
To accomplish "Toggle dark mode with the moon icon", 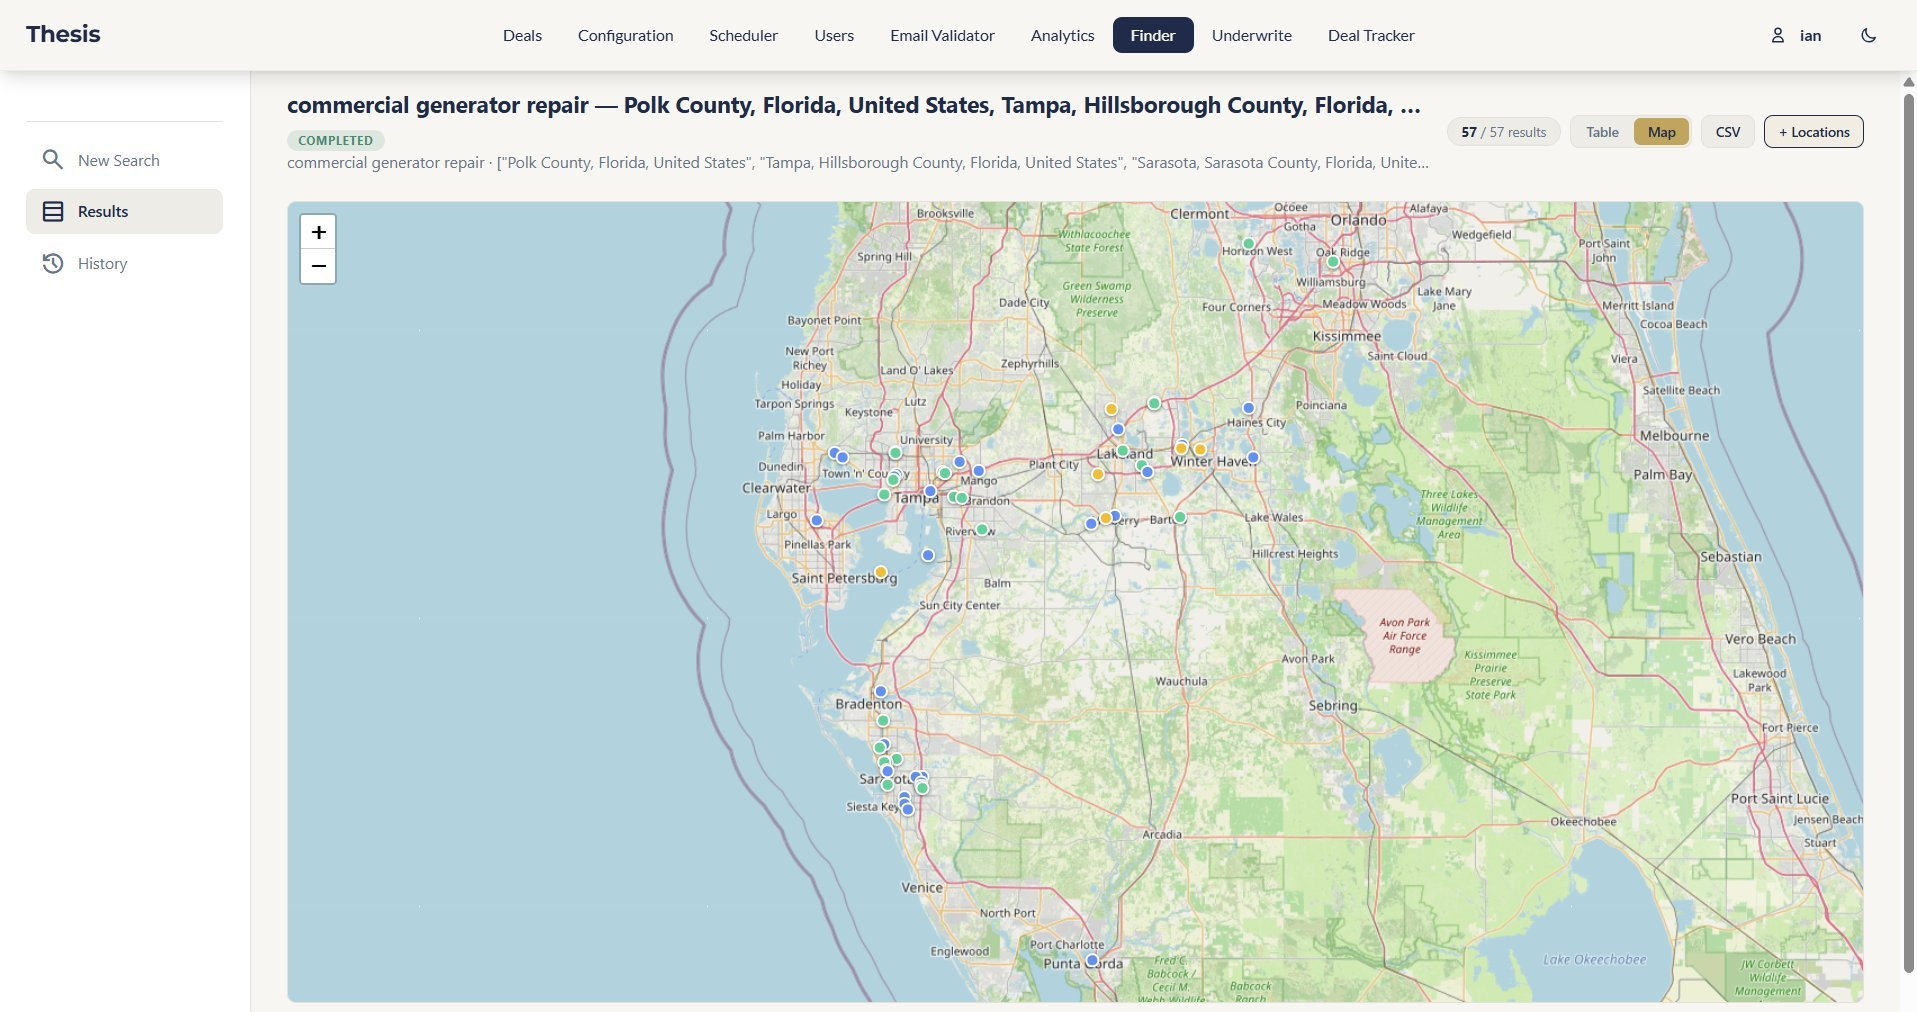I will pyautogui.click(x=1869, y=34).
